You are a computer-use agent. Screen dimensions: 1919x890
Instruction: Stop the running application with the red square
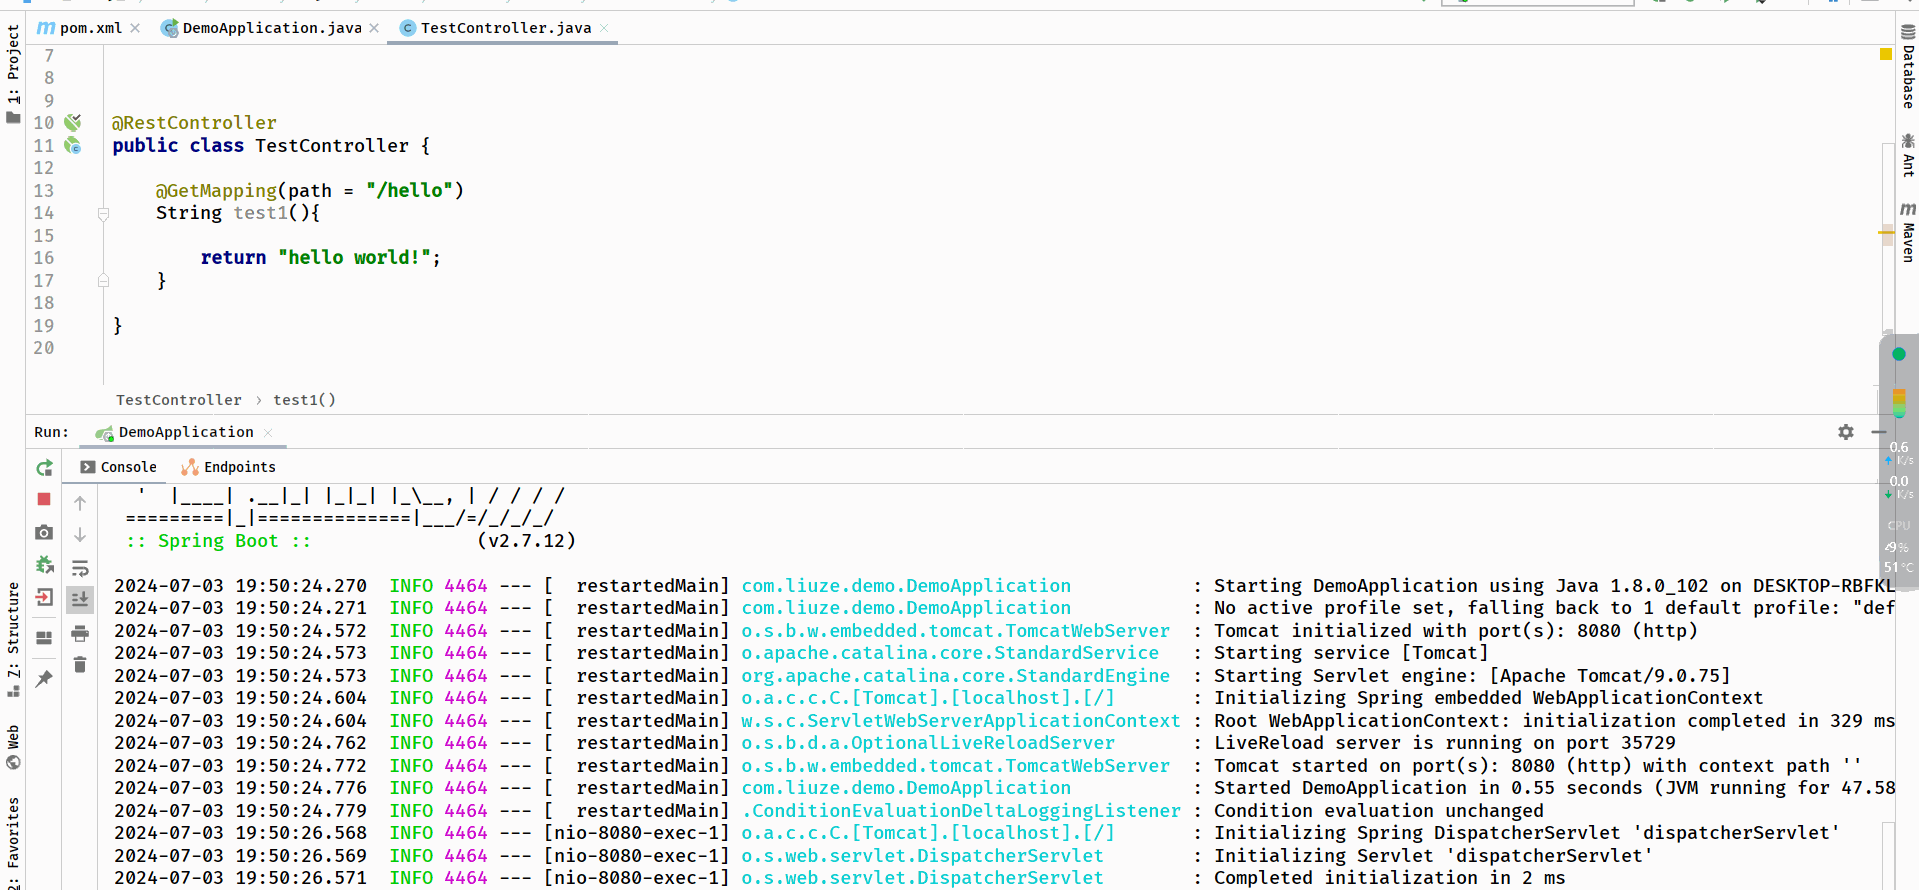click(44, 499)
